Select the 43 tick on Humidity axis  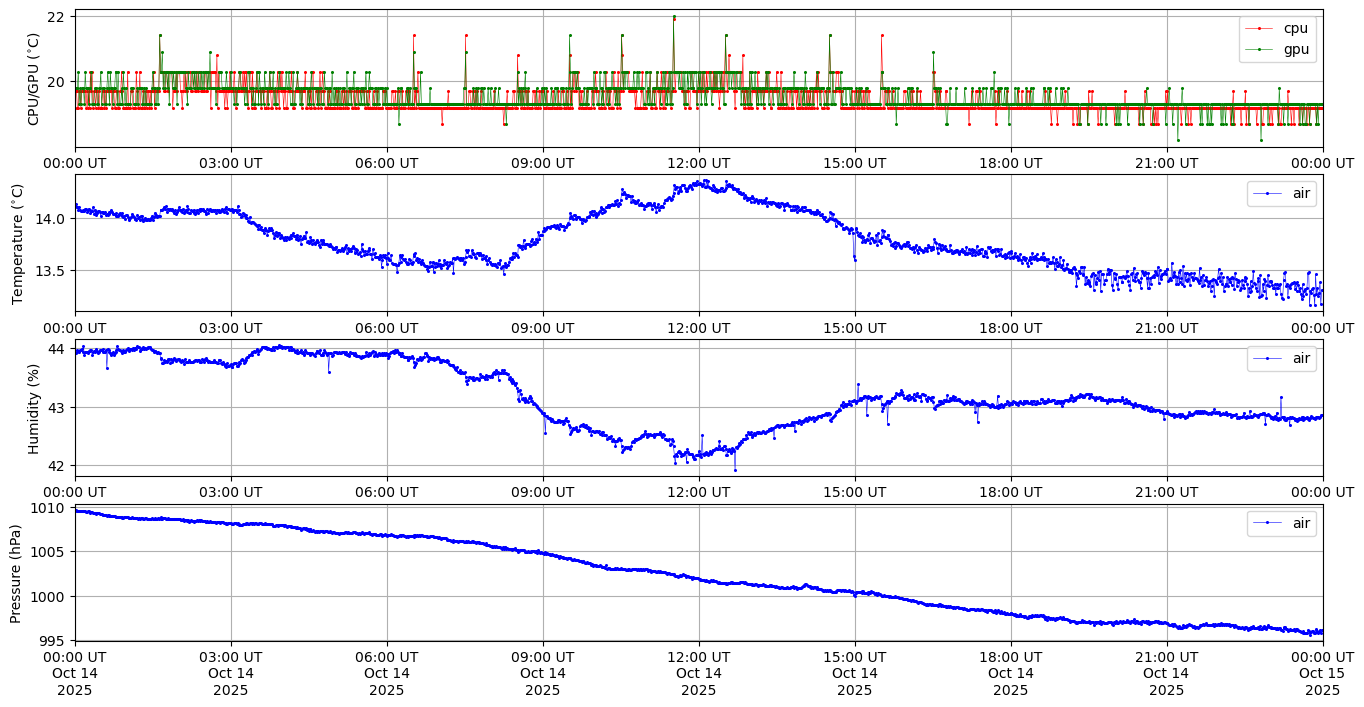tap(56, 407)
